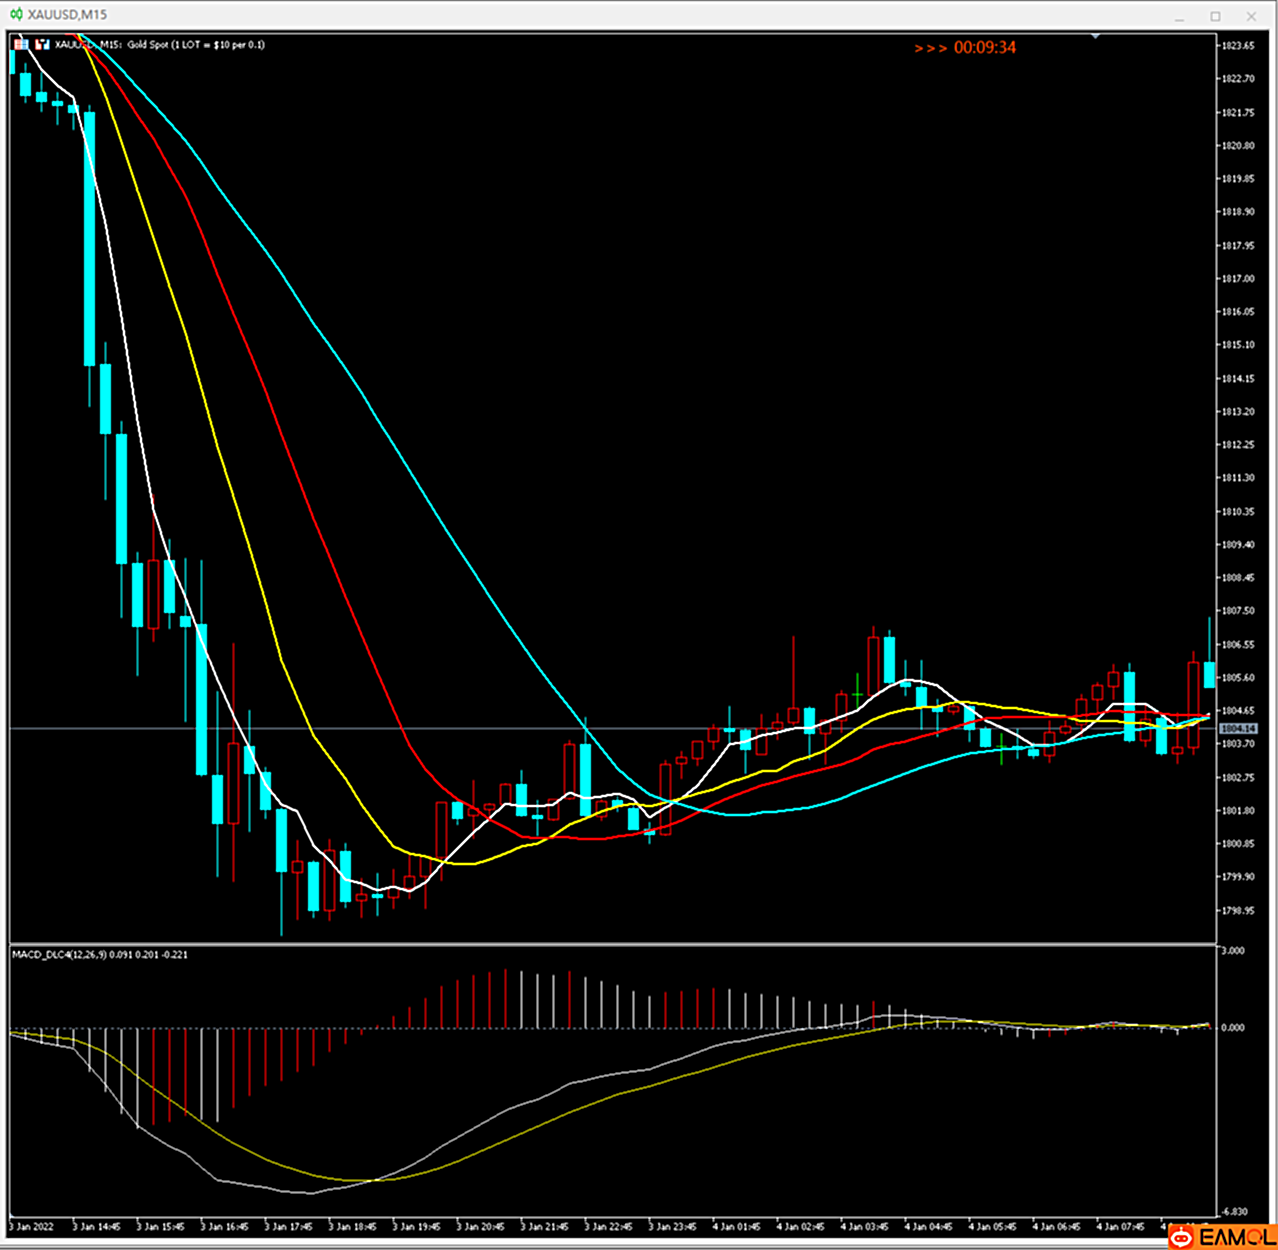Screen dimensions: 1278x1250
Task: Click the 1810.35 price scale label
Action: point(1238,511)
